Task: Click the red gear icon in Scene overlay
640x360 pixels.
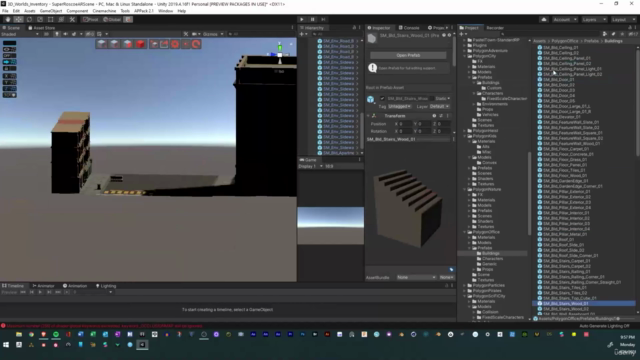Action: click(x=175, y=44)
